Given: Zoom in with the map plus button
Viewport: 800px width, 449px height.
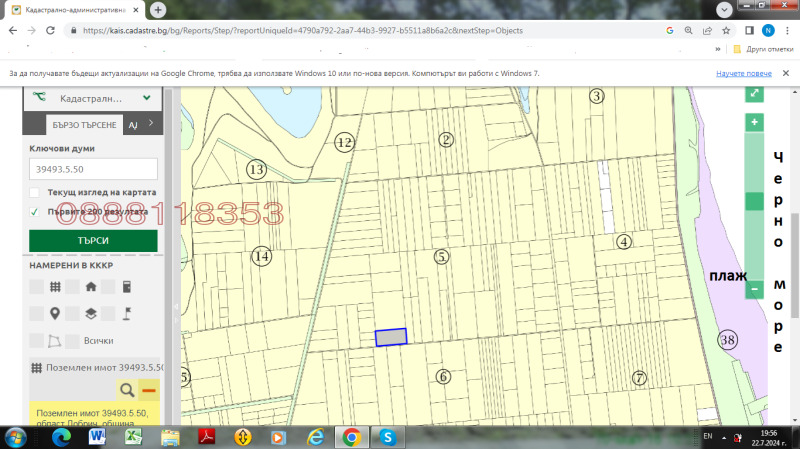Looking at the screenshot, I should [x=755, y=122].
